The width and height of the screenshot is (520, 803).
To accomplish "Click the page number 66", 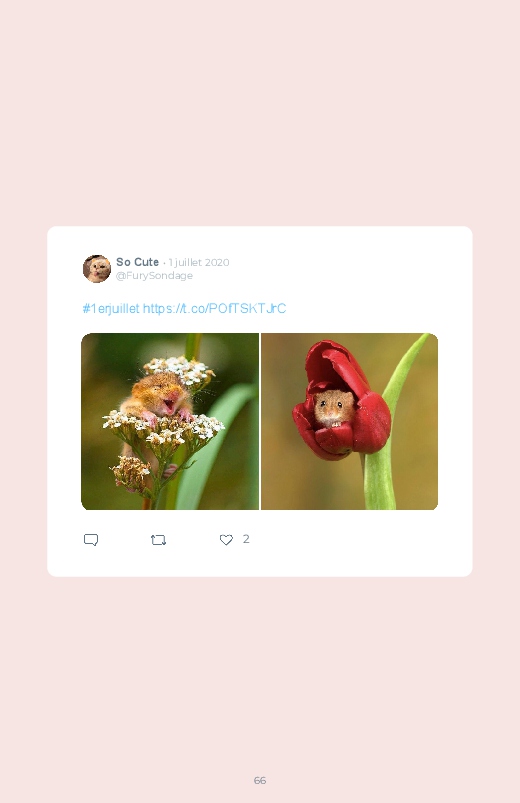I will click(260, 780).
